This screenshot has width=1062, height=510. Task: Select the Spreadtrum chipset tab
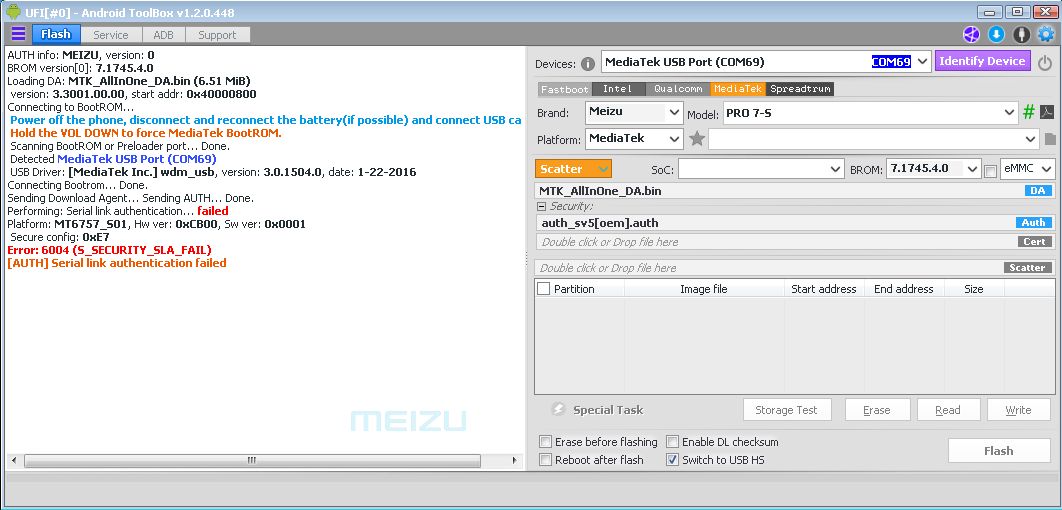pyautogui.click(x=800, y=89)
